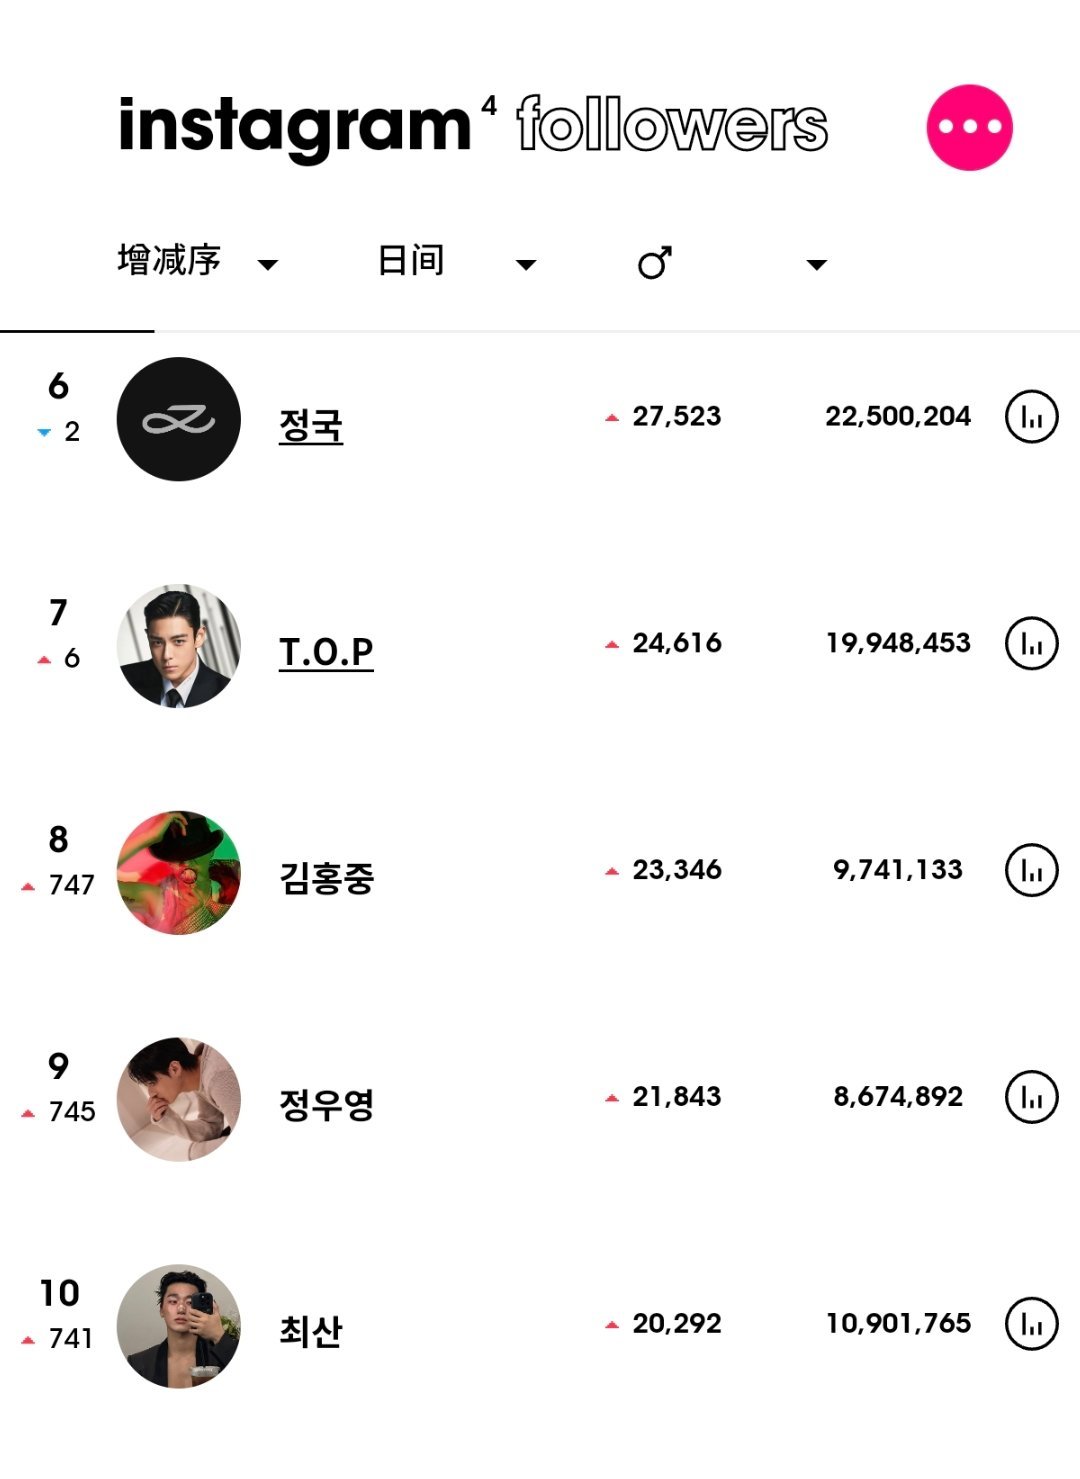Image resolution: width=1080 pixels, height=1479 pixels.
Task: Open chart icon for 최산 row
Action: pos(1031,1324)
